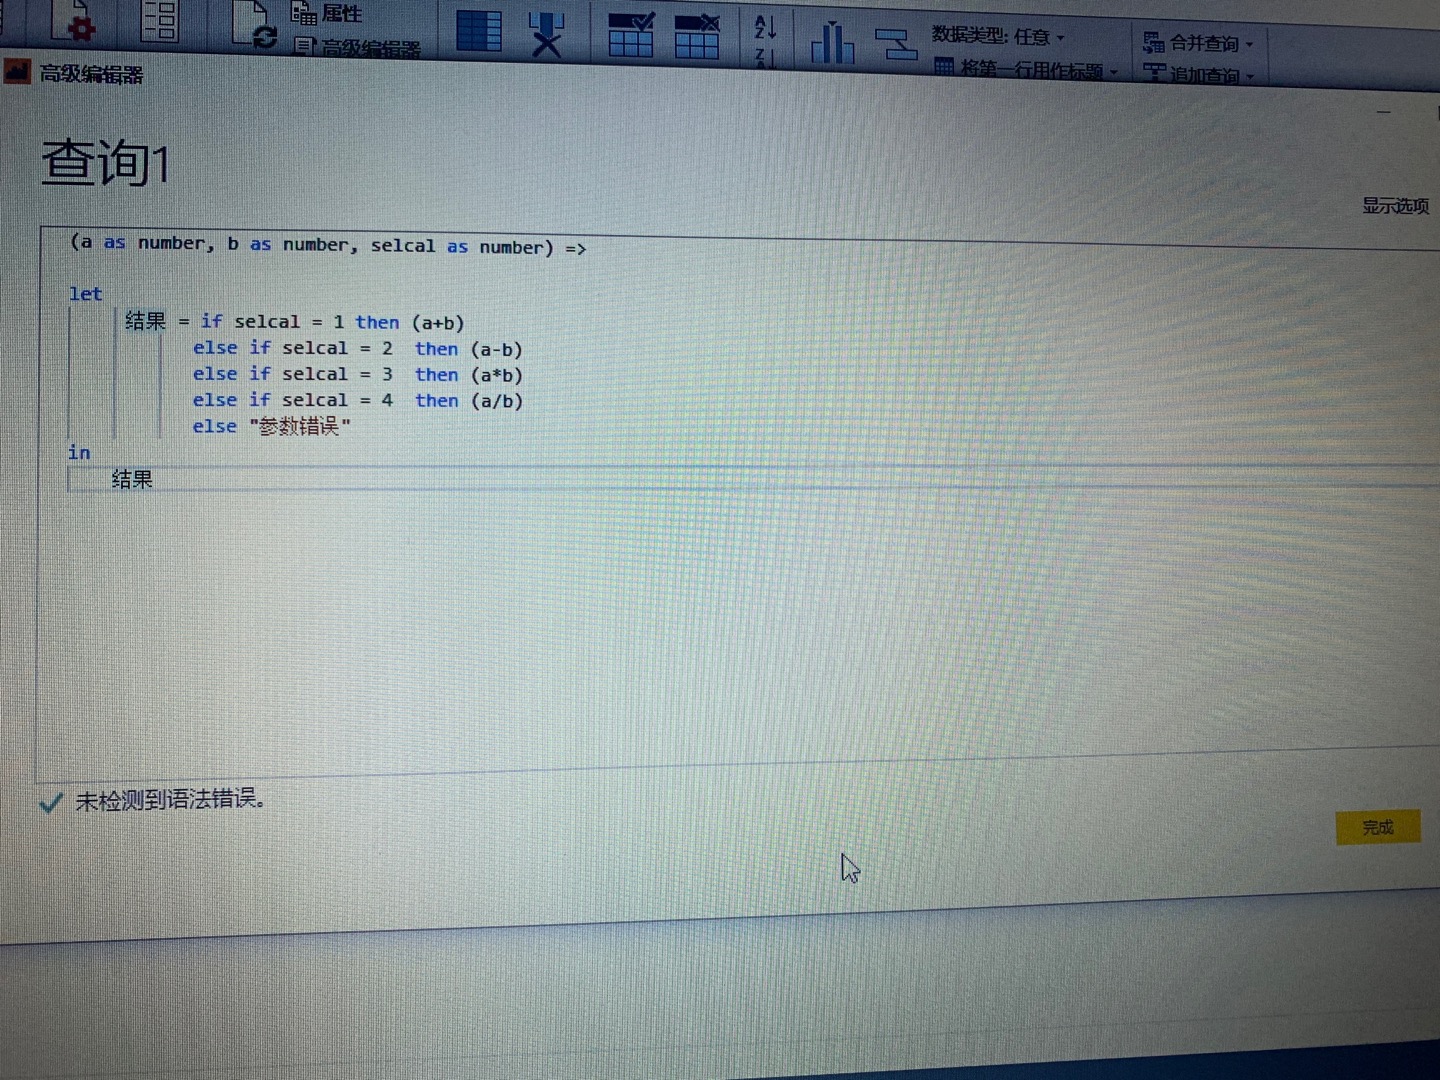The height and width of the screenshot is (1080, 1440).
Task: Click the 完成 button to finish
Action: 1378,827
